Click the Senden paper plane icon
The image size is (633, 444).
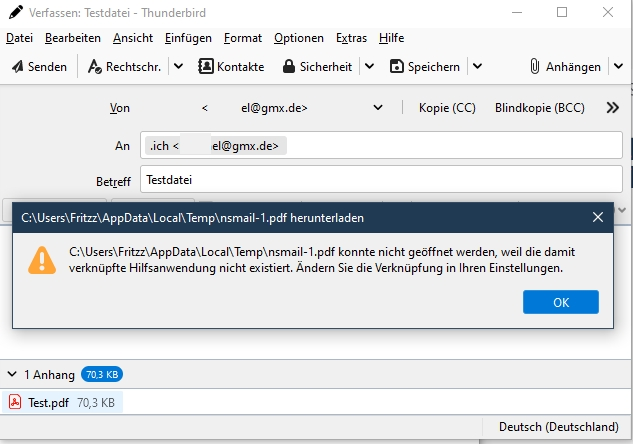[x=17, y=67]
